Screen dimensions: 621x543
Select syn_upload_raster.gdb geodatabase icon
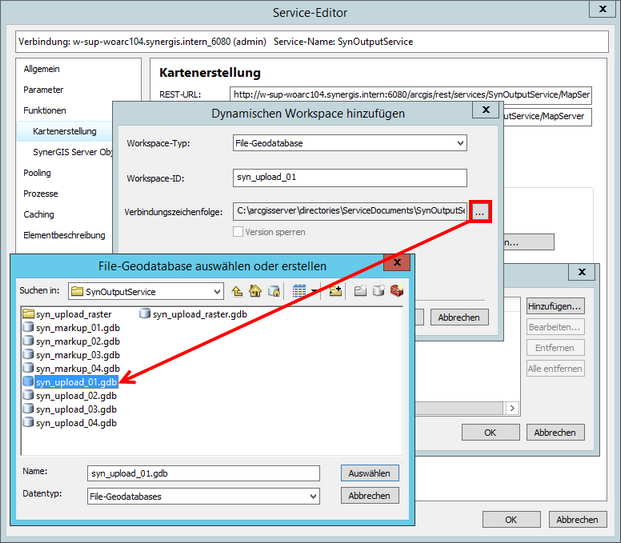(145, 314)
